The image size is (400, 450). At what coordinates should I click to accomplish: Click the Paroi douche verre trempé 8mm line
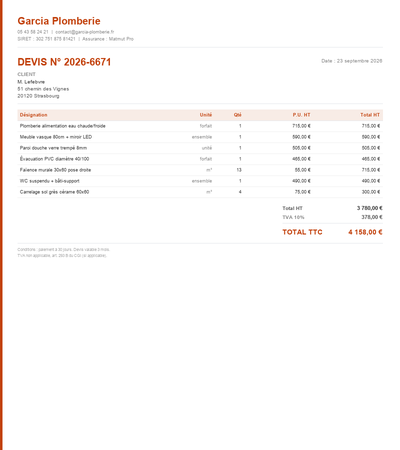coord(200,148)
